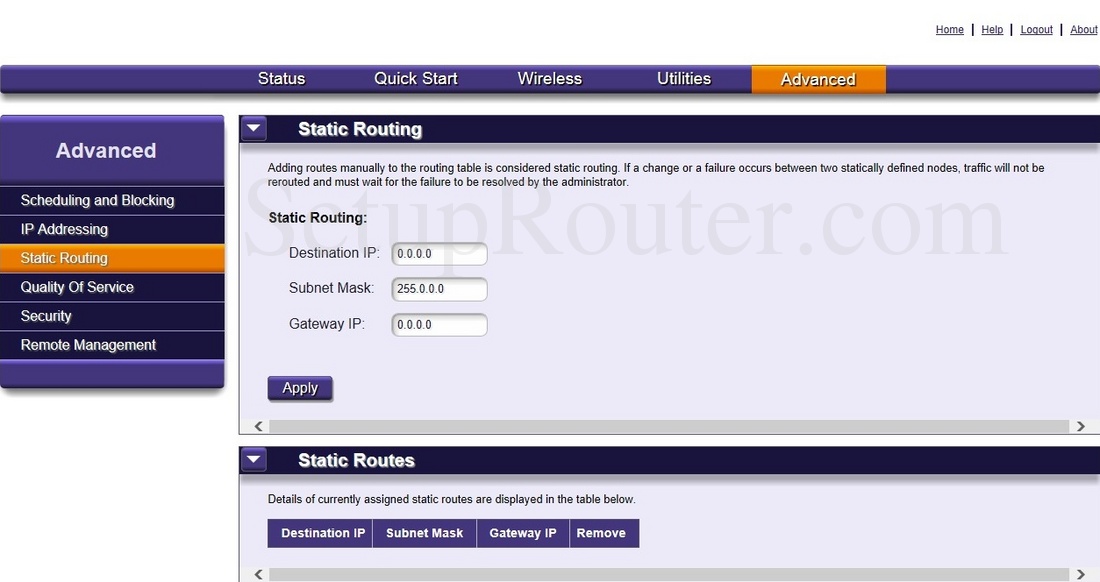Open Scheduling and Blocking in sidebar

[x=112, y=201]
